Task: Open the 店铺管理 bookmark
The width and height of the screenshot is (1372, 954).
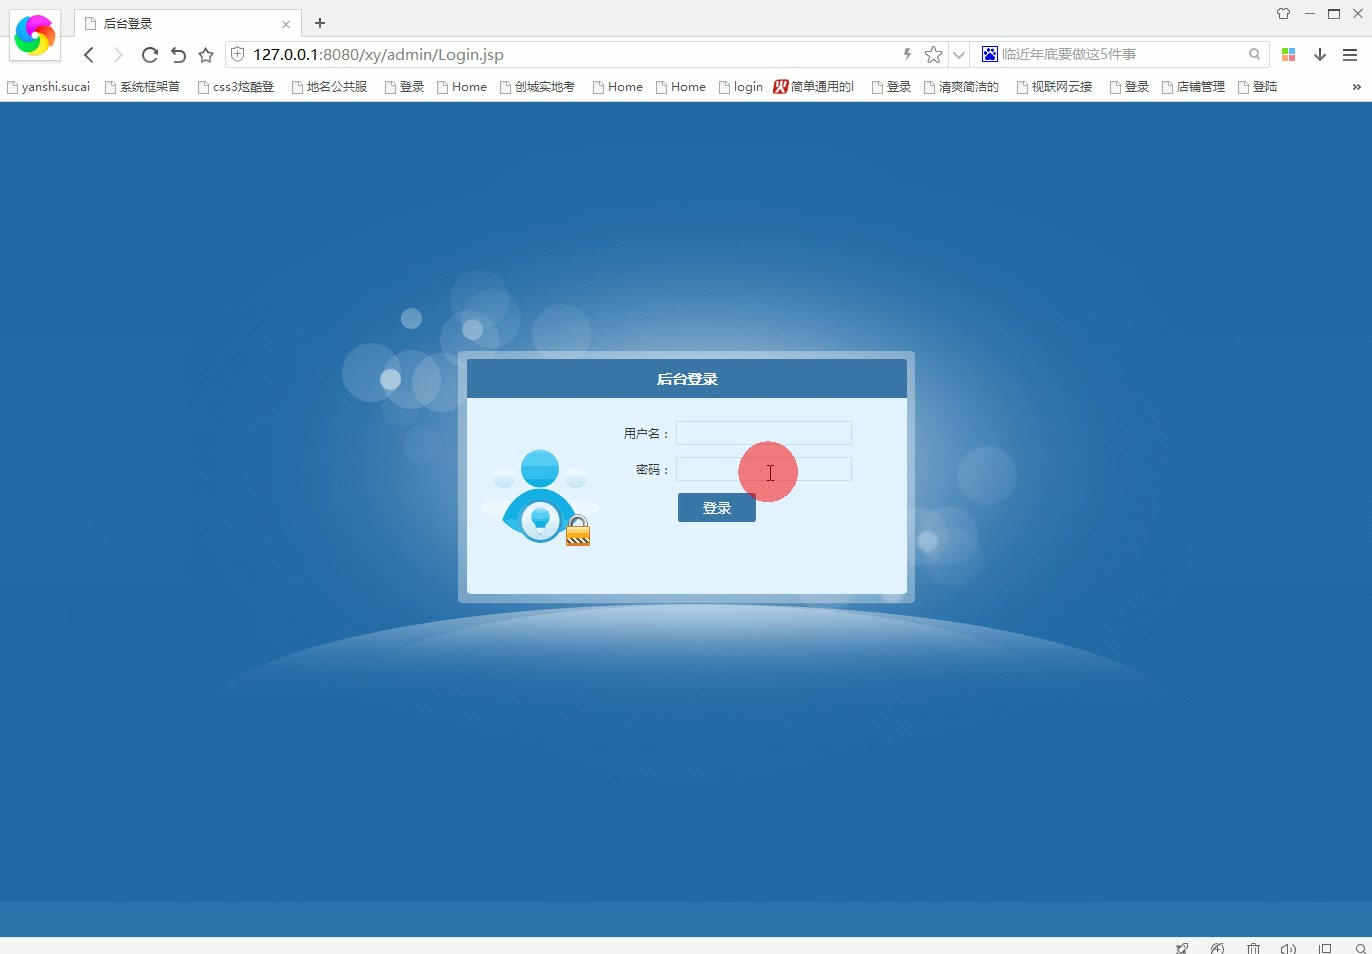Action: tap(1193, 87)
